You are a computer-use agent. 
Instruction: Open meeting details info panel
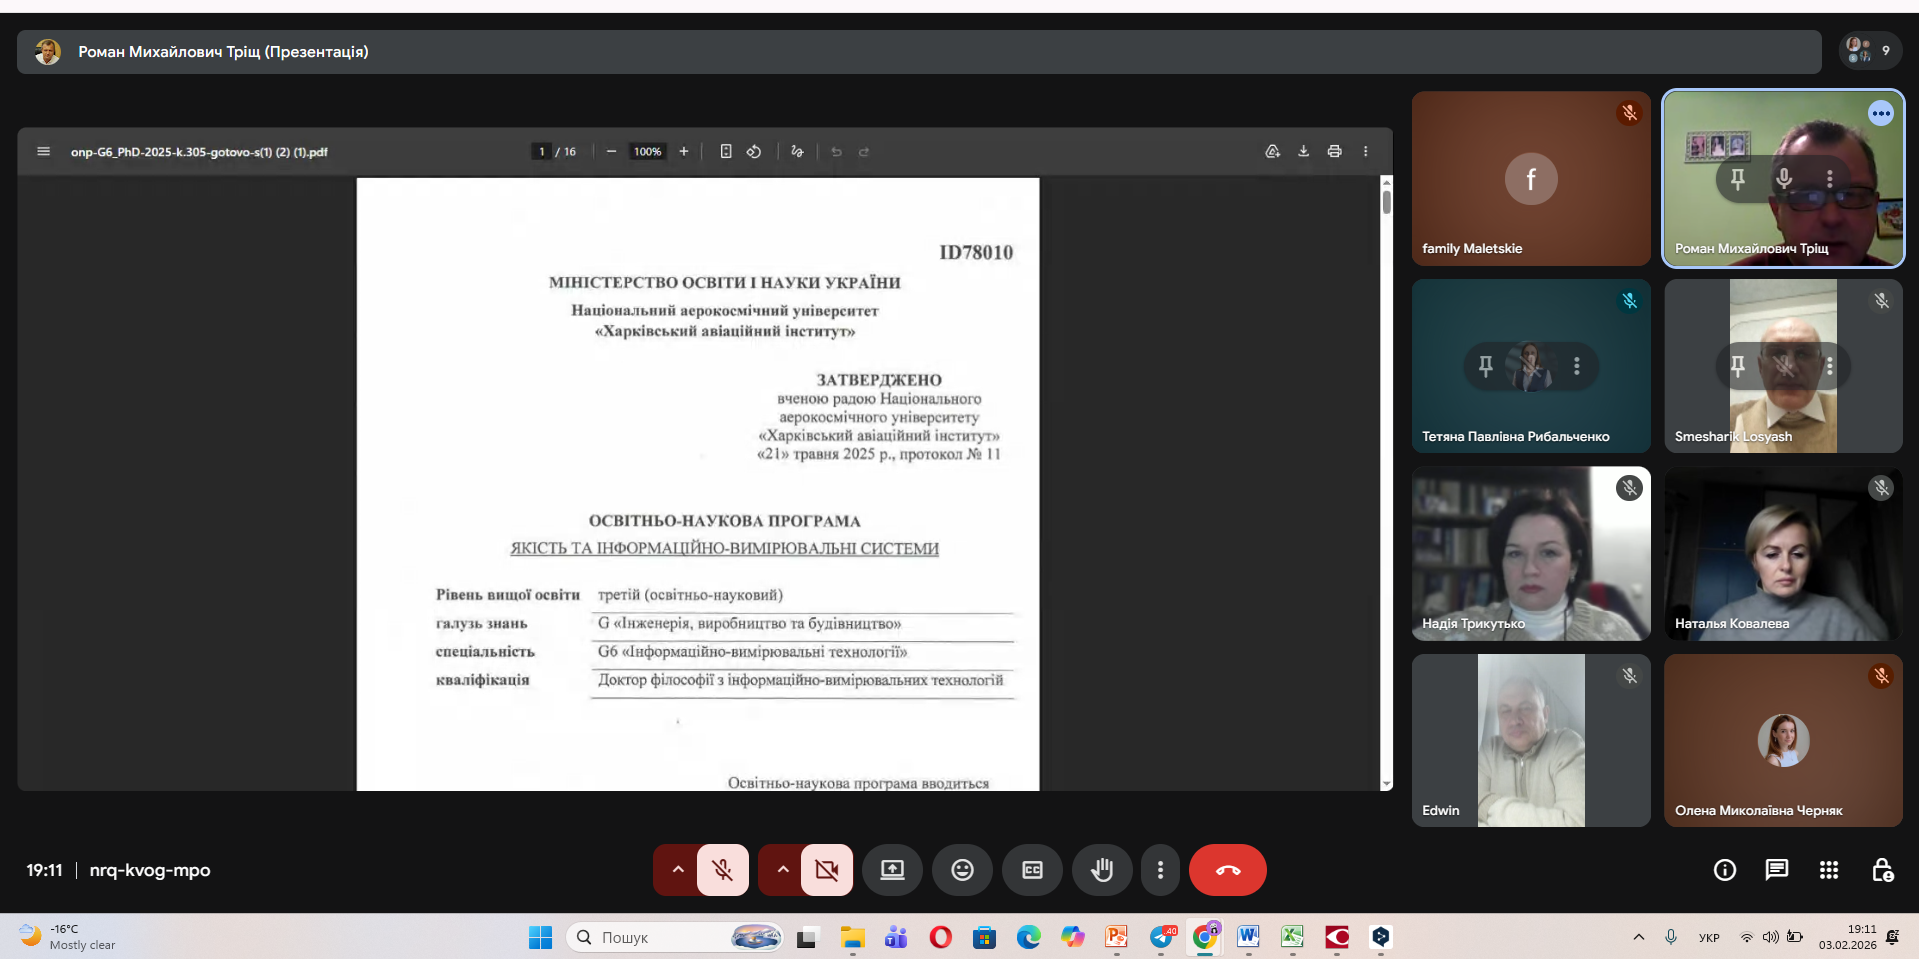(x=1724, y=870)
